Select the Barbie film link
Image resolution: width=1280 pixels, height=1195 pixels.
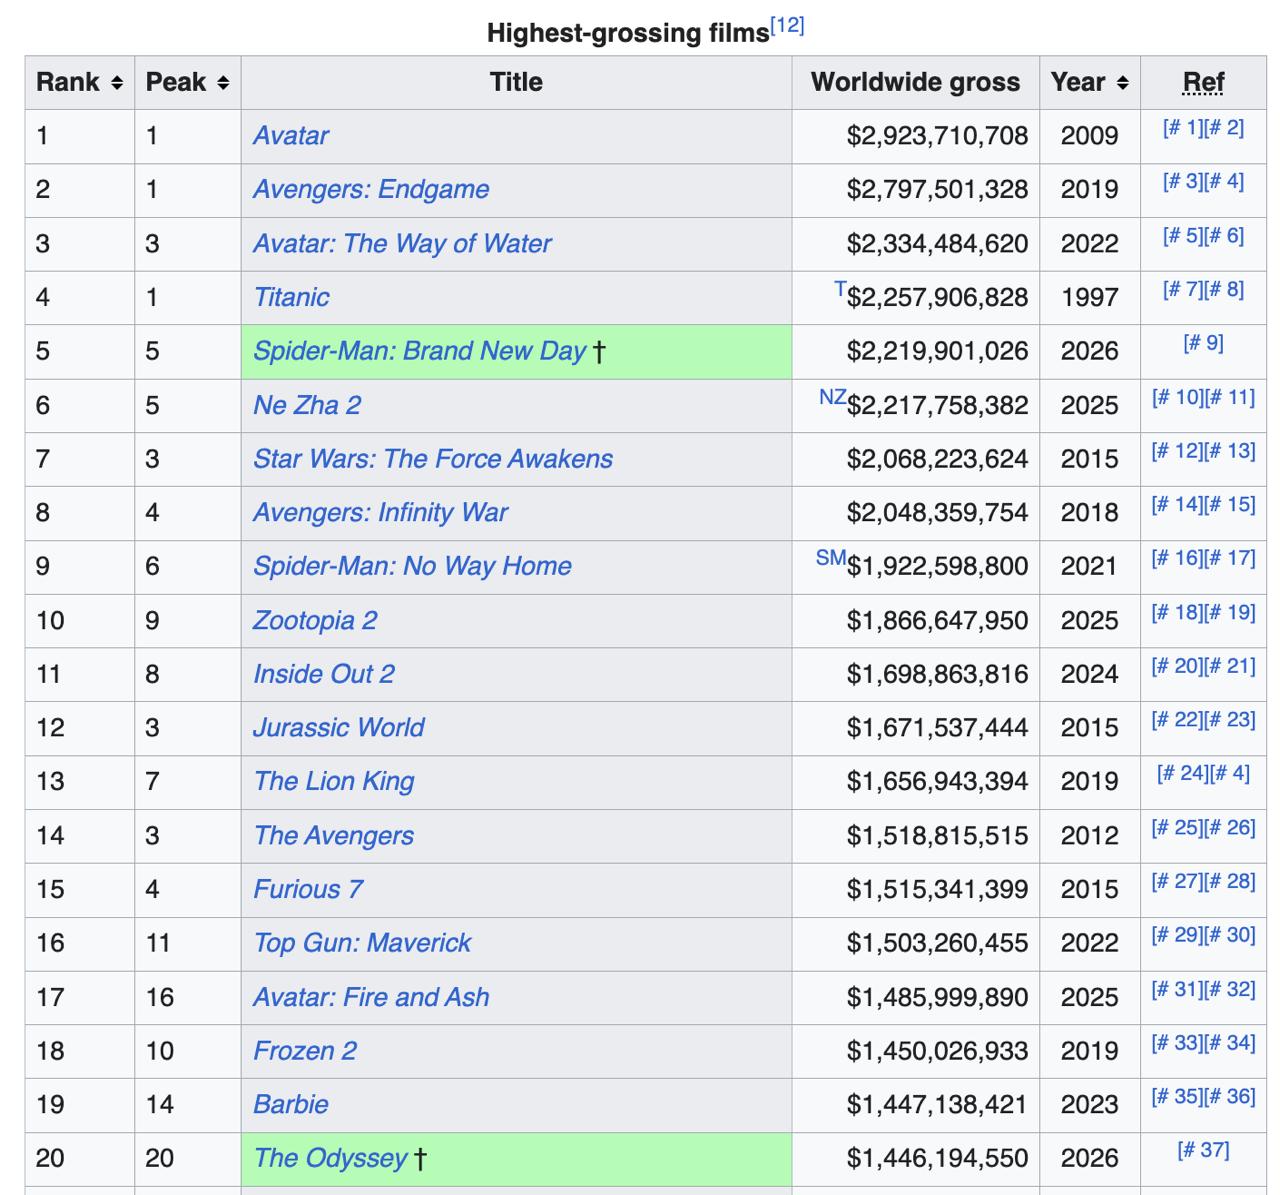pos(291,1105)
